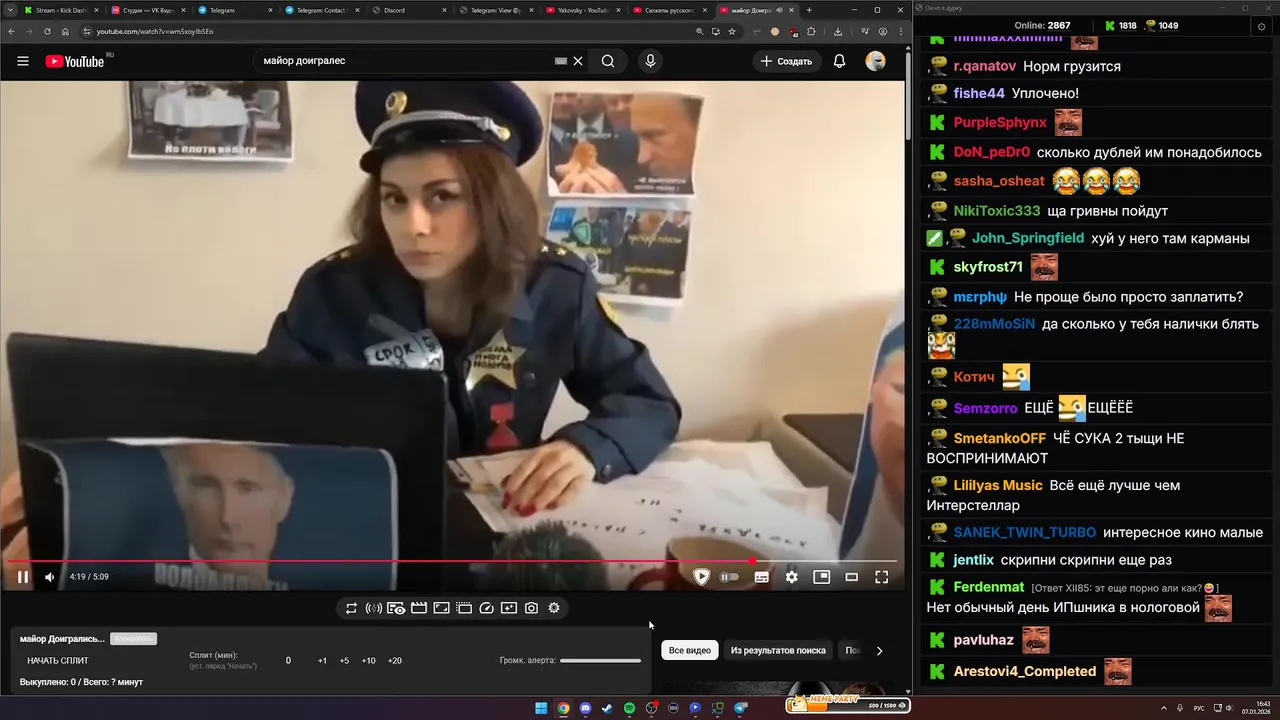
Task: Open the on-screen keyboard in the search box
Action: click(561, 61)
